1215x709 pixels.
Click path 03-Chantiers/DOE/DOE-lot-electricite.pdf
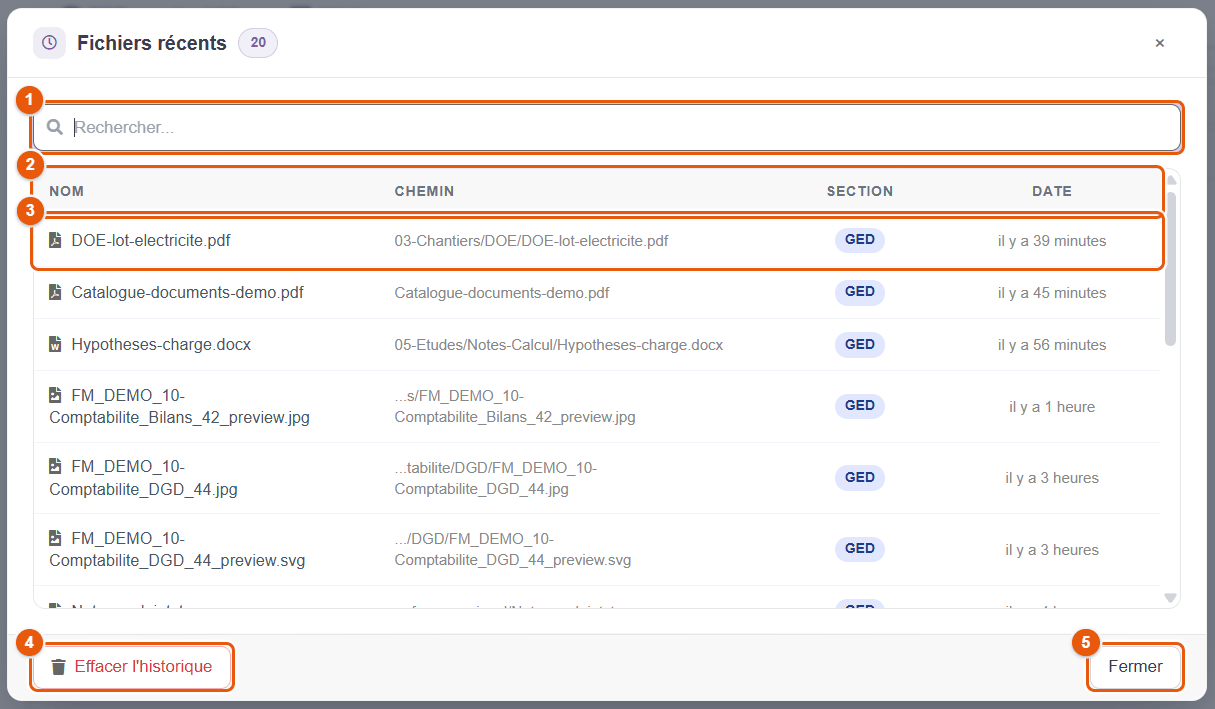tap(532, 241)
